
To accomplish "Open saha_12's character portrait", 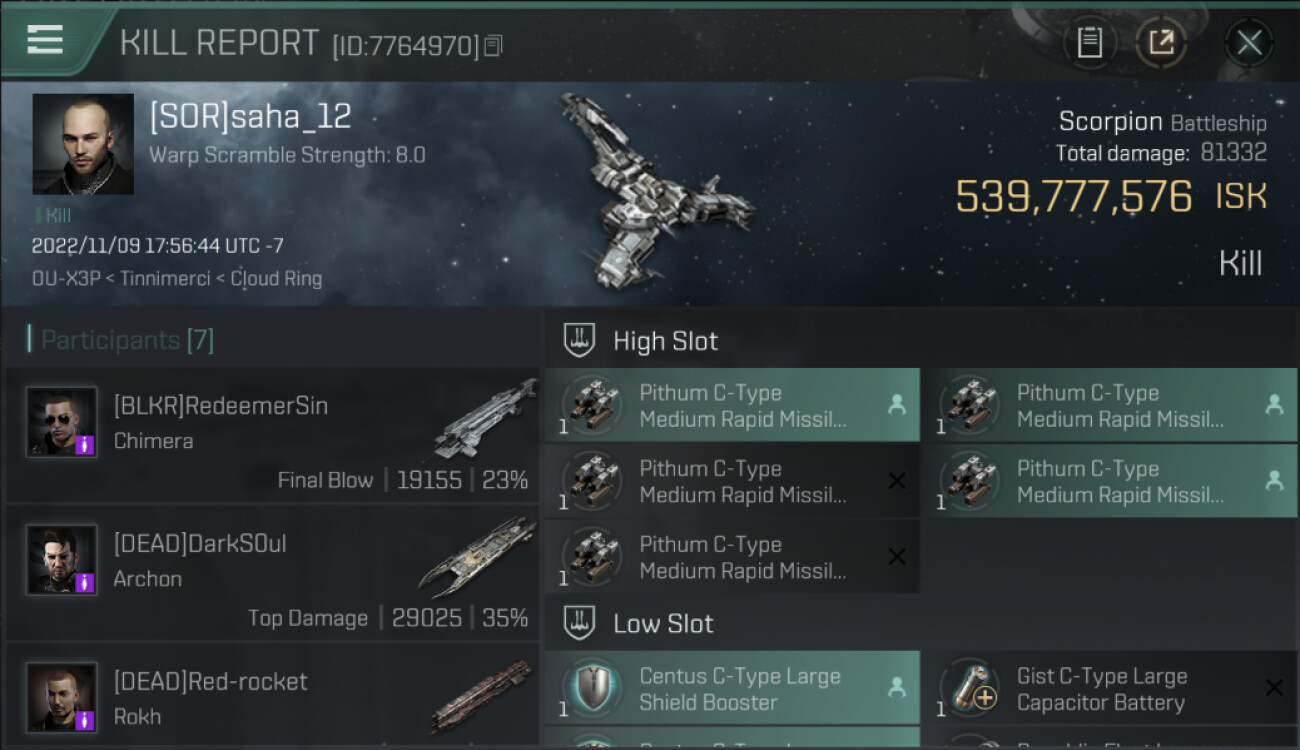I will (83, 144).
